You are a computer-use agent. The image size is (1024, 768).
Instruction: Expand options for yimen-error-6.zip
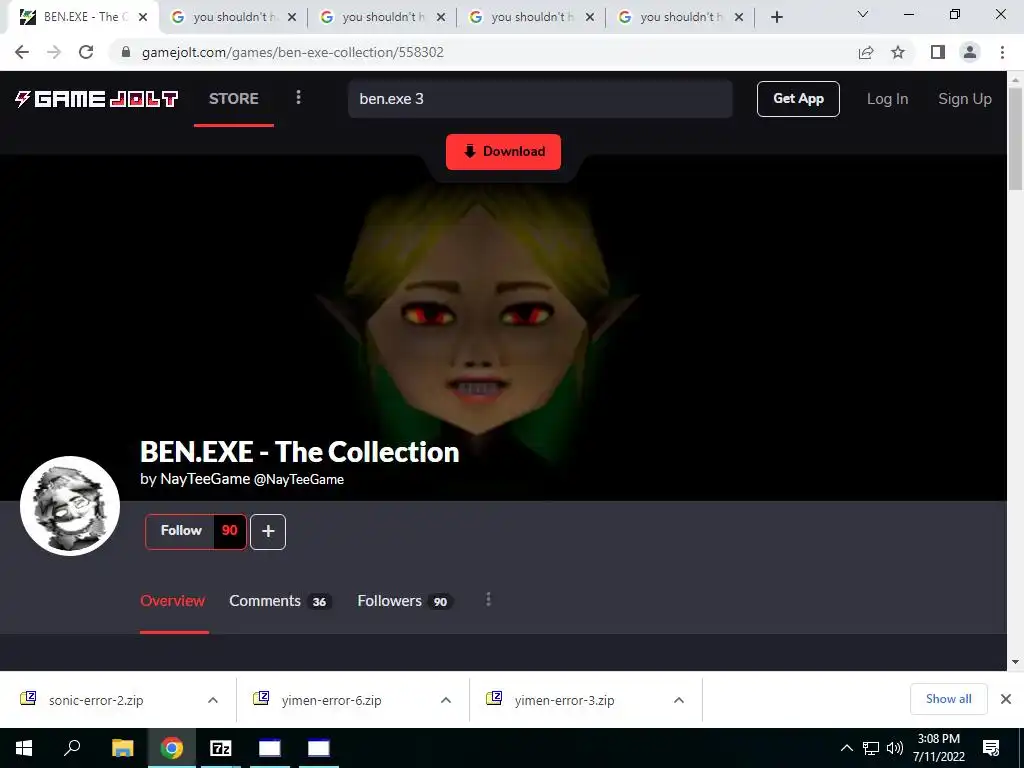[x=446, y=700]
